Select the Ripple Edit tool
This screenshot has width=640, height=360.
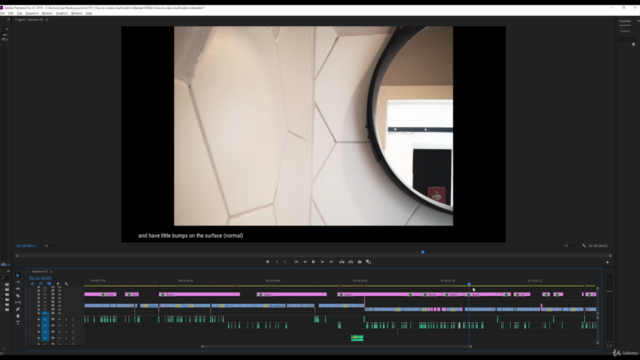(18, 289)
